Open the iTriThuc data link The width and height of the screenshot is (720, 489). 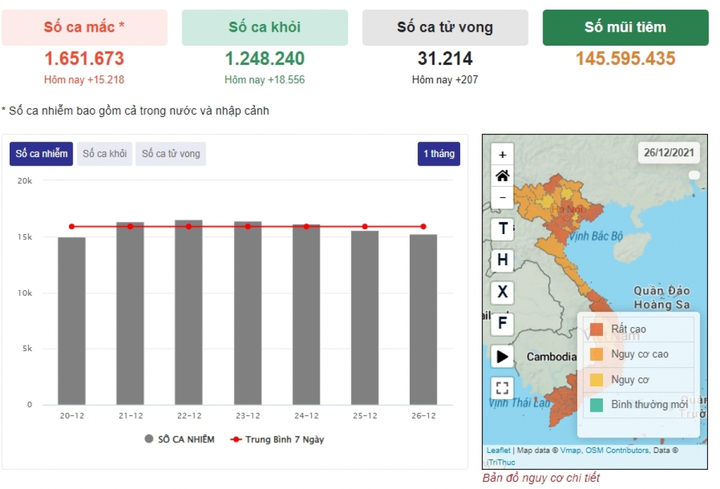tap(501, 462)
